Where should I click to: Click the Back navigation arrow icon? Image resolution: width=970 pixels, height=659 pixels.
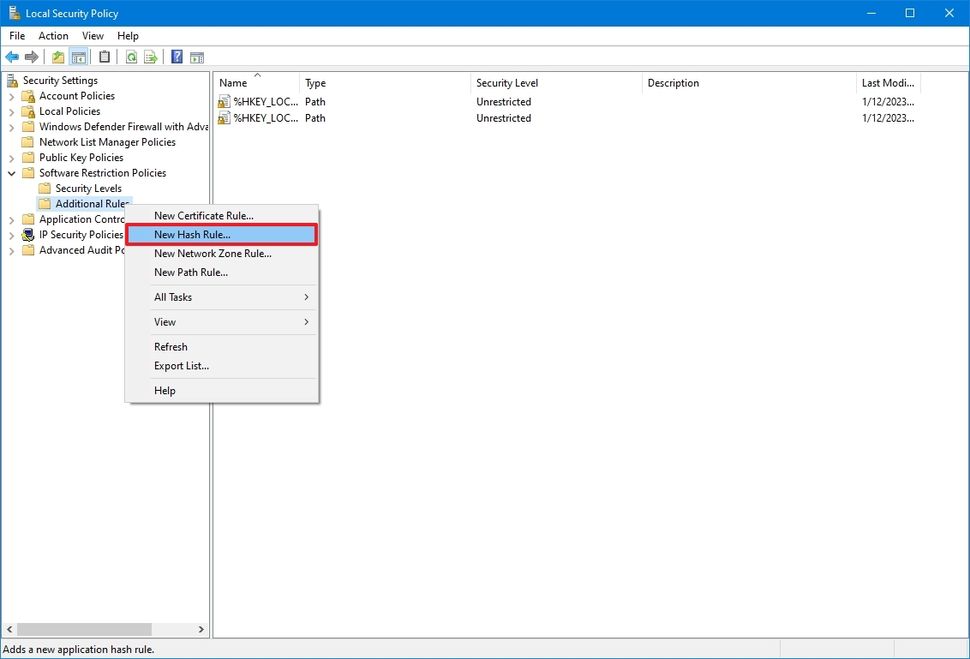tap(12, 56)
